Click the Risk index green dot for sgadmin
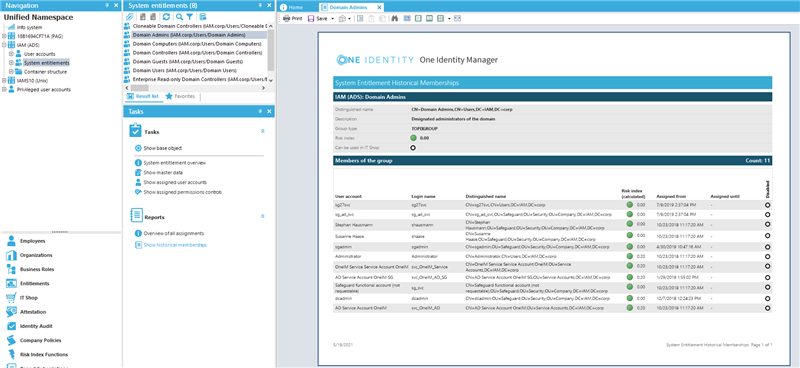This screenshot has width=800, height=368. click(x=630, y=246)
